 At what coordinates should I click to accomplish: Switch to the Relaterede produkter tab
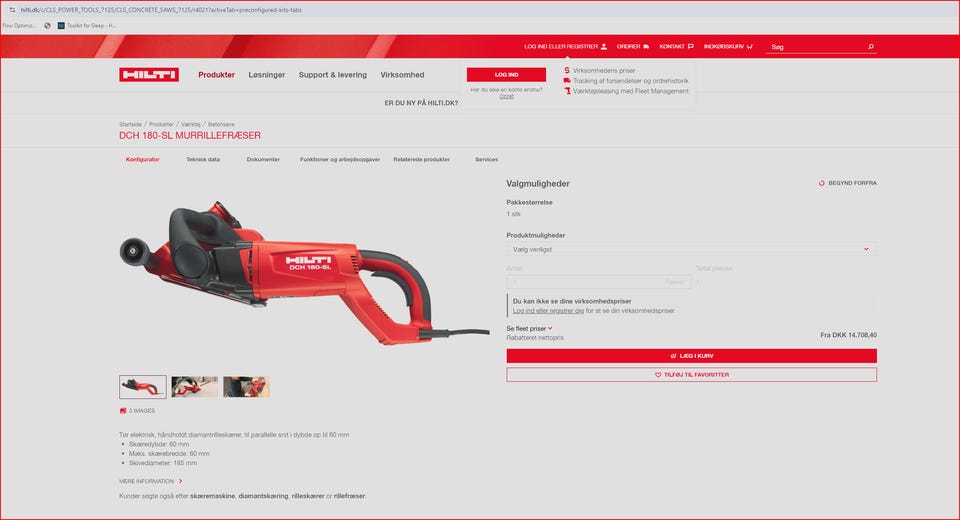pyautogui.click(x=421, y=159)
